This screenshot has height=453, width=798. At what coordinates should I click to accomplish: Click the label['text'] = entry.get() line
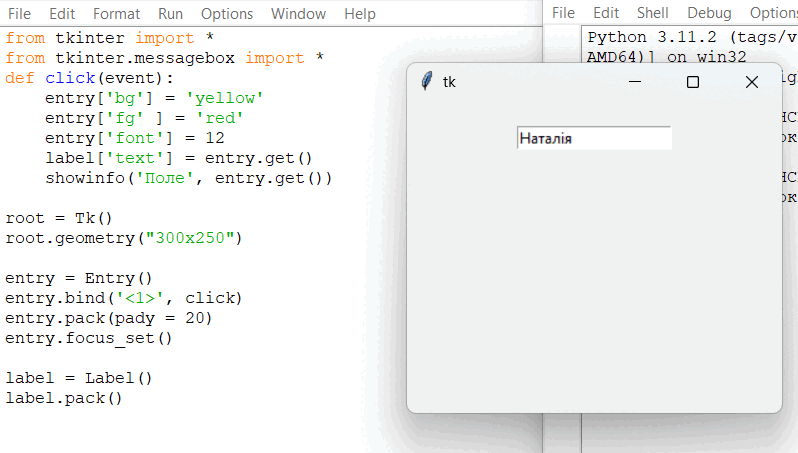click(179, 158)
